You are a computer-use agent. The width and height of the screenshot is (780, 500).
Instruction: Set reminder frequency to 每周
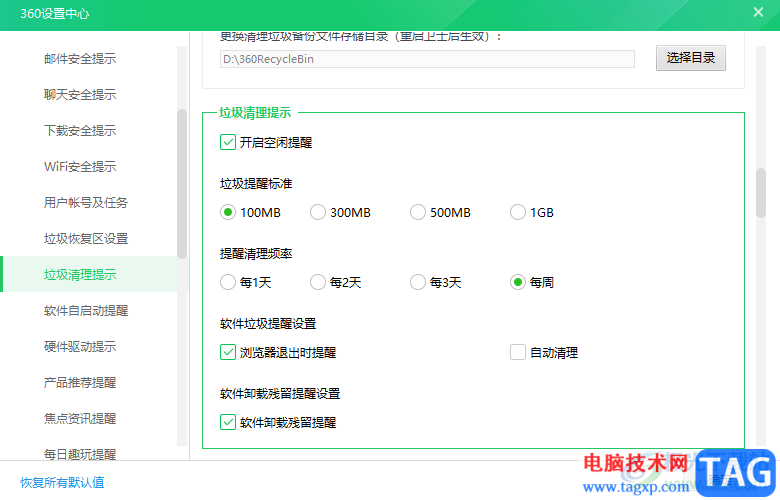click(518, 283)
